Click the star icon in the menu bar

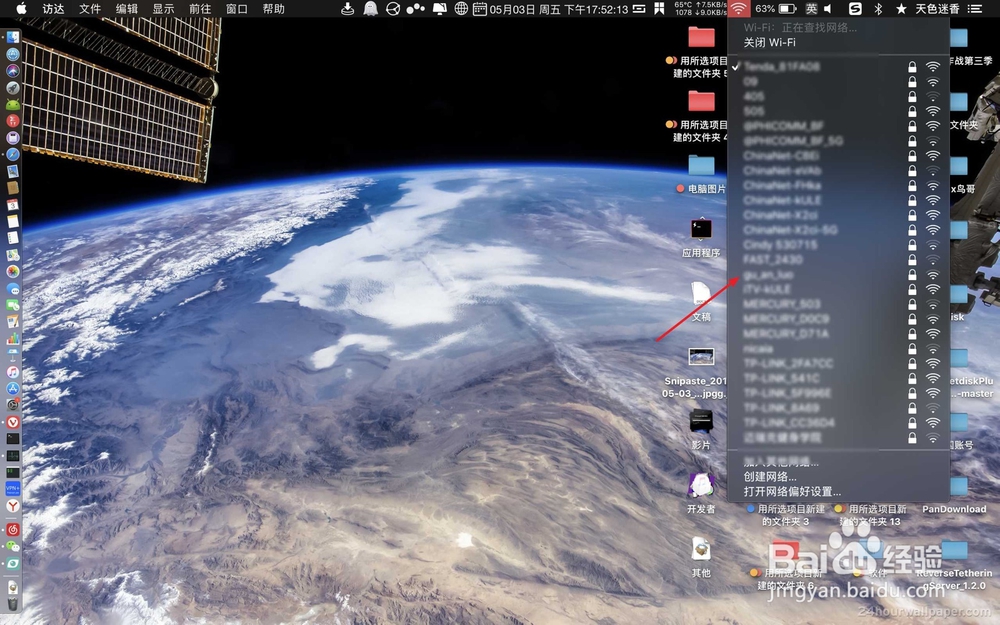tap(901, 9)
